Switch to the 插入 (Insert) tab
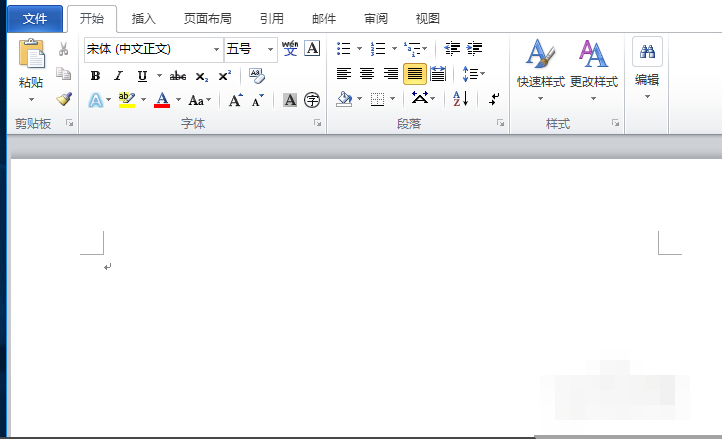 143,19
